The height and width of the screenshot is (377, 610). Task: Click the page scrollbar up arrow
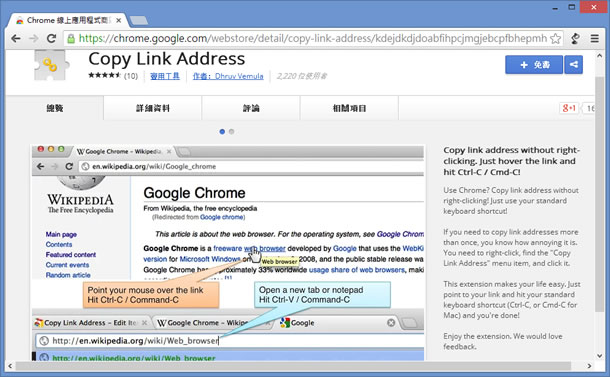click(599, 56)
